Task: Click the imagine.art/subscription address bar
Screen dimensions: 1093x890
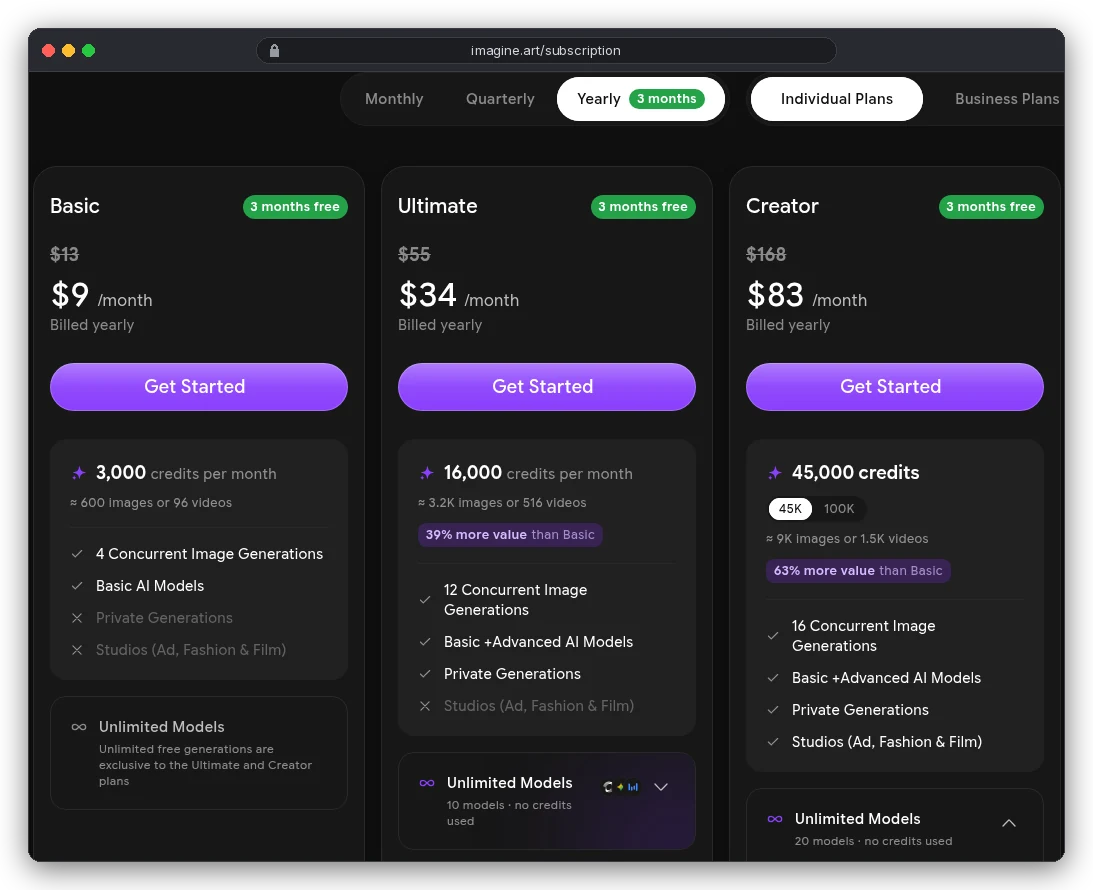Action: 546,51
